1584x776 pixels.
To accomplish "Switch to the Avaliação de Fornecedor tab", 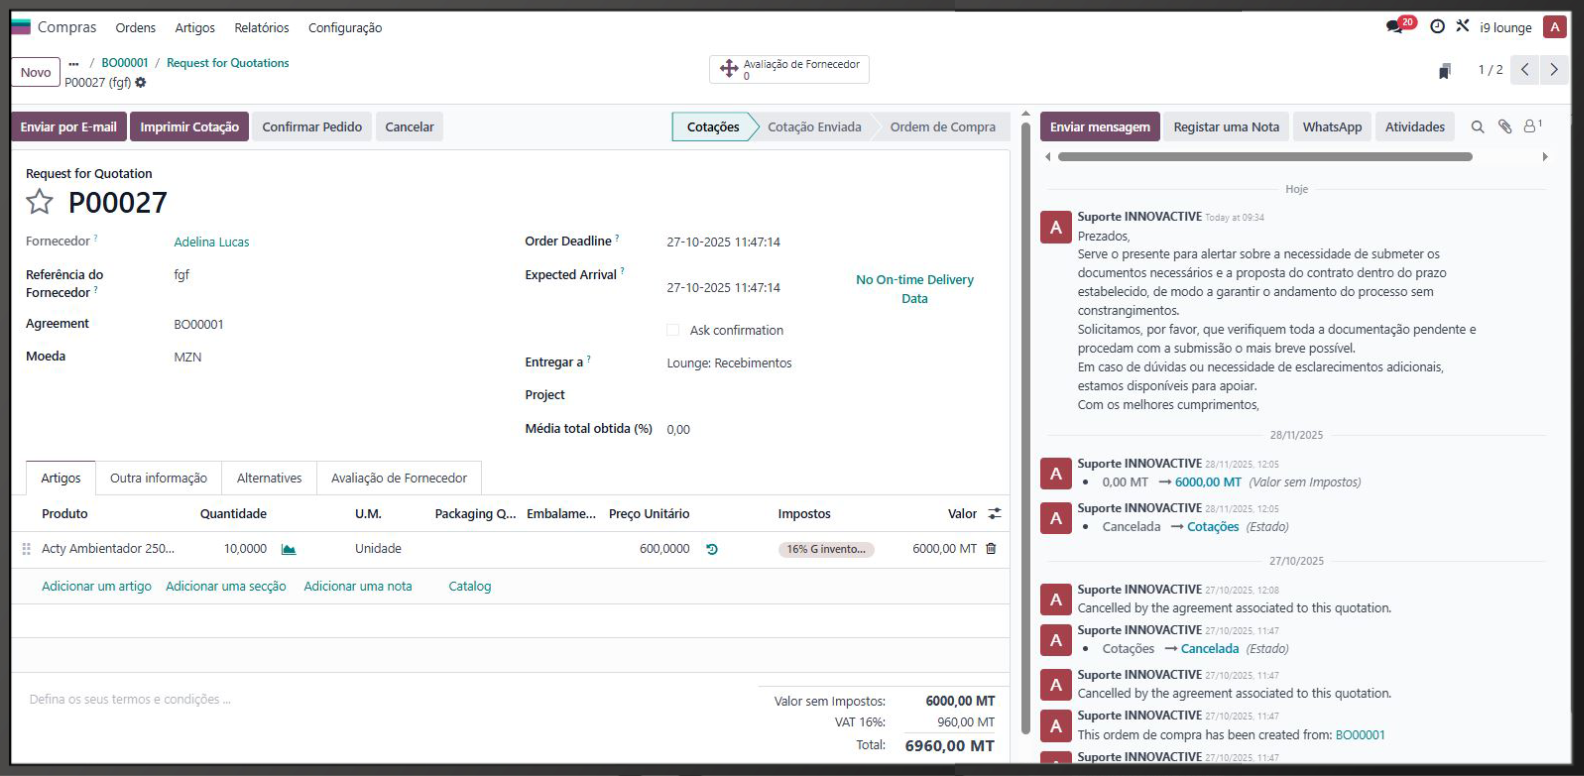I will (399, 478).
